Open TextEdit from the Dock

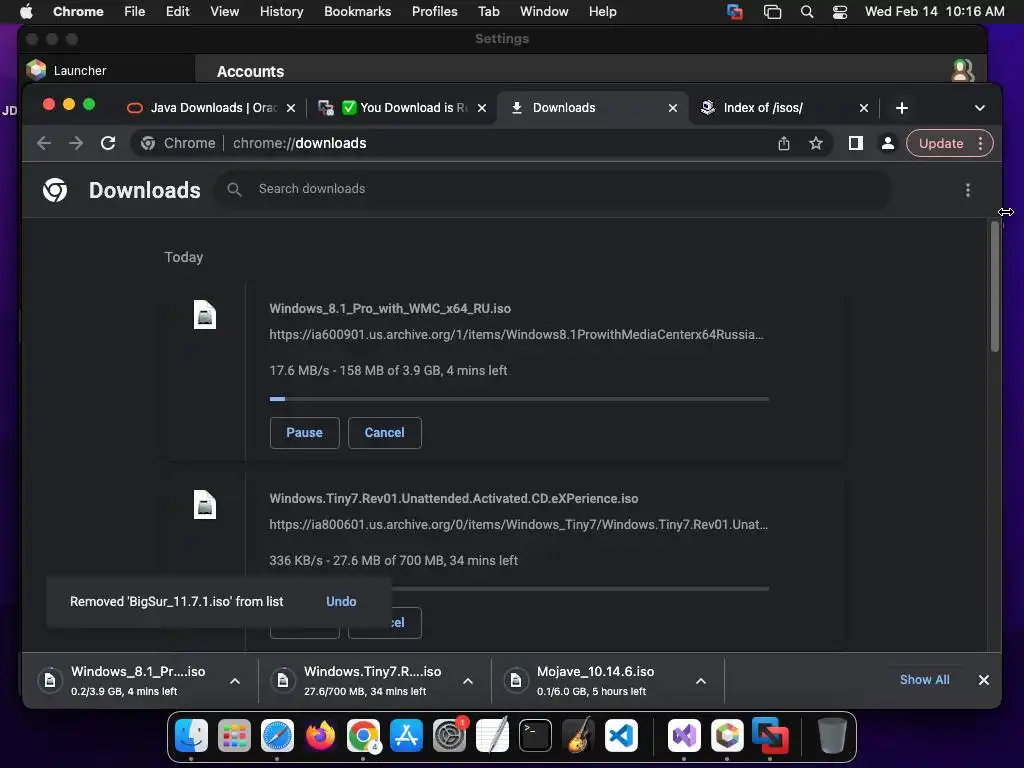coord(492,736)
